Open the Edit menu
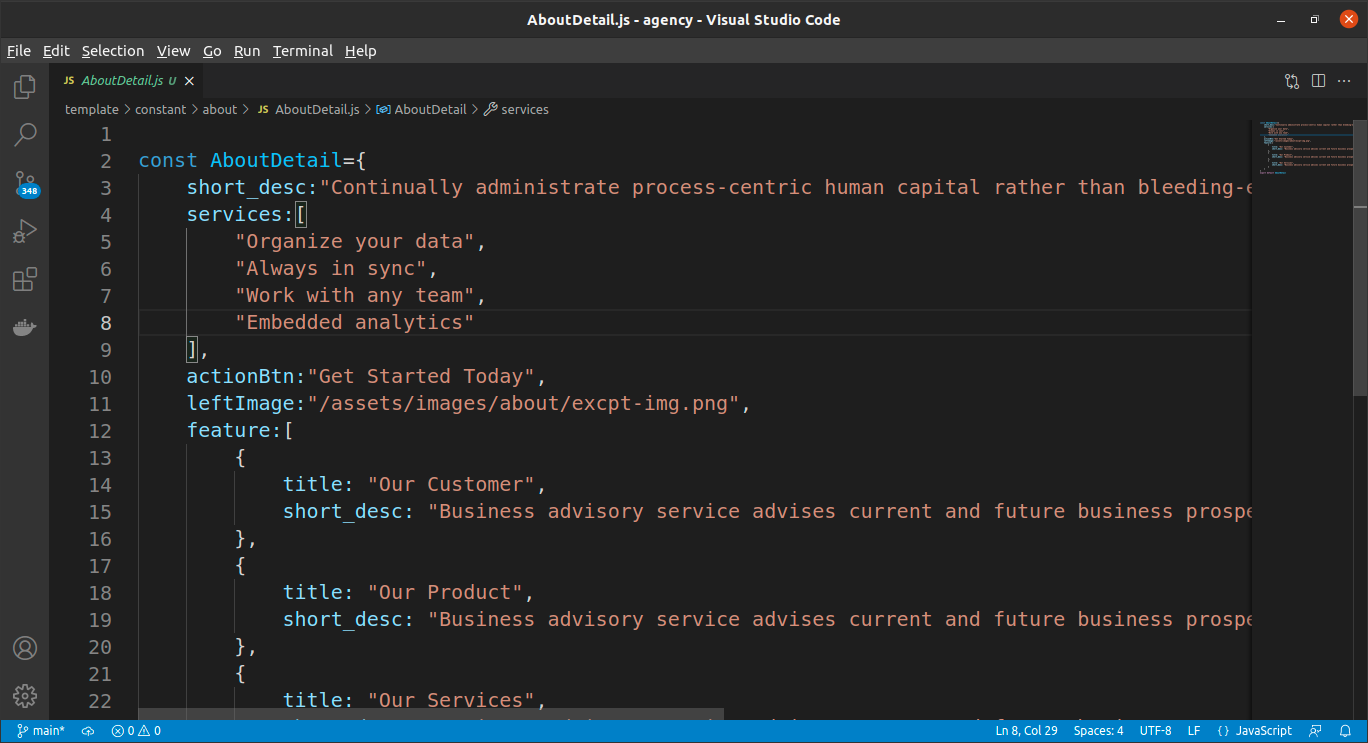The width and height of the screenshot is (1368, 743). point(56,51)
